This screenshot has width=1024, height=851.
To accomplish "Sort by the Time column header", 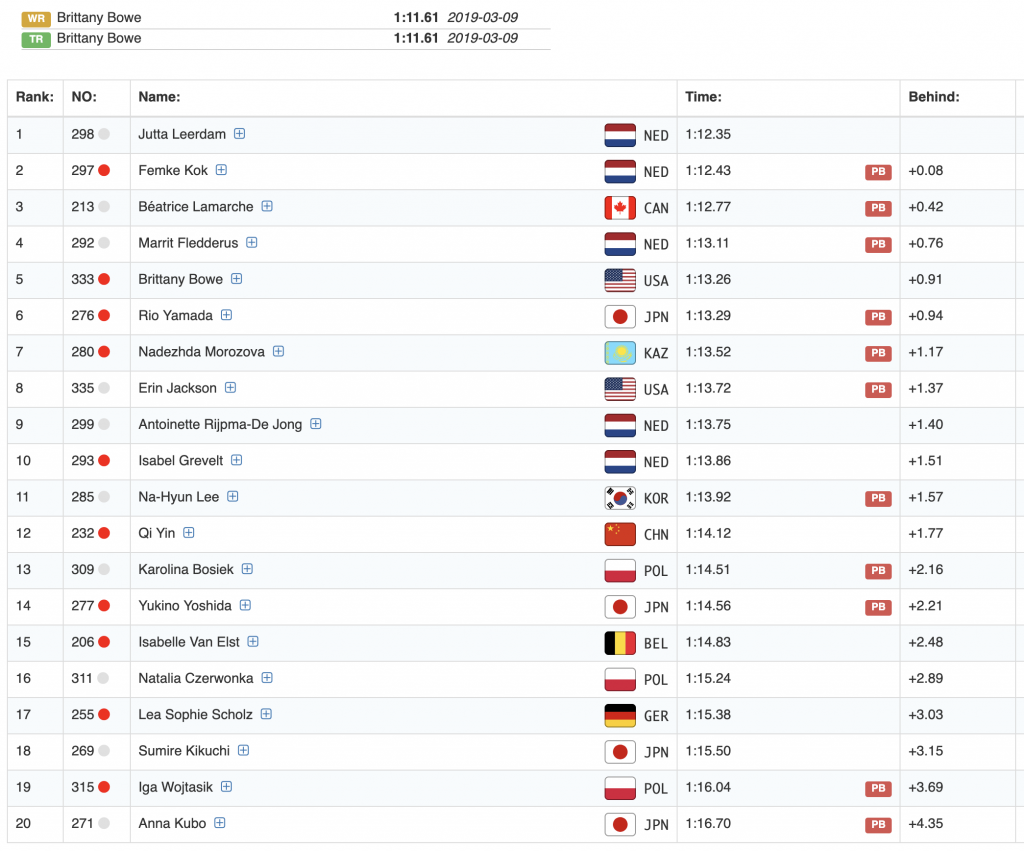I will [x=703, y=97].
